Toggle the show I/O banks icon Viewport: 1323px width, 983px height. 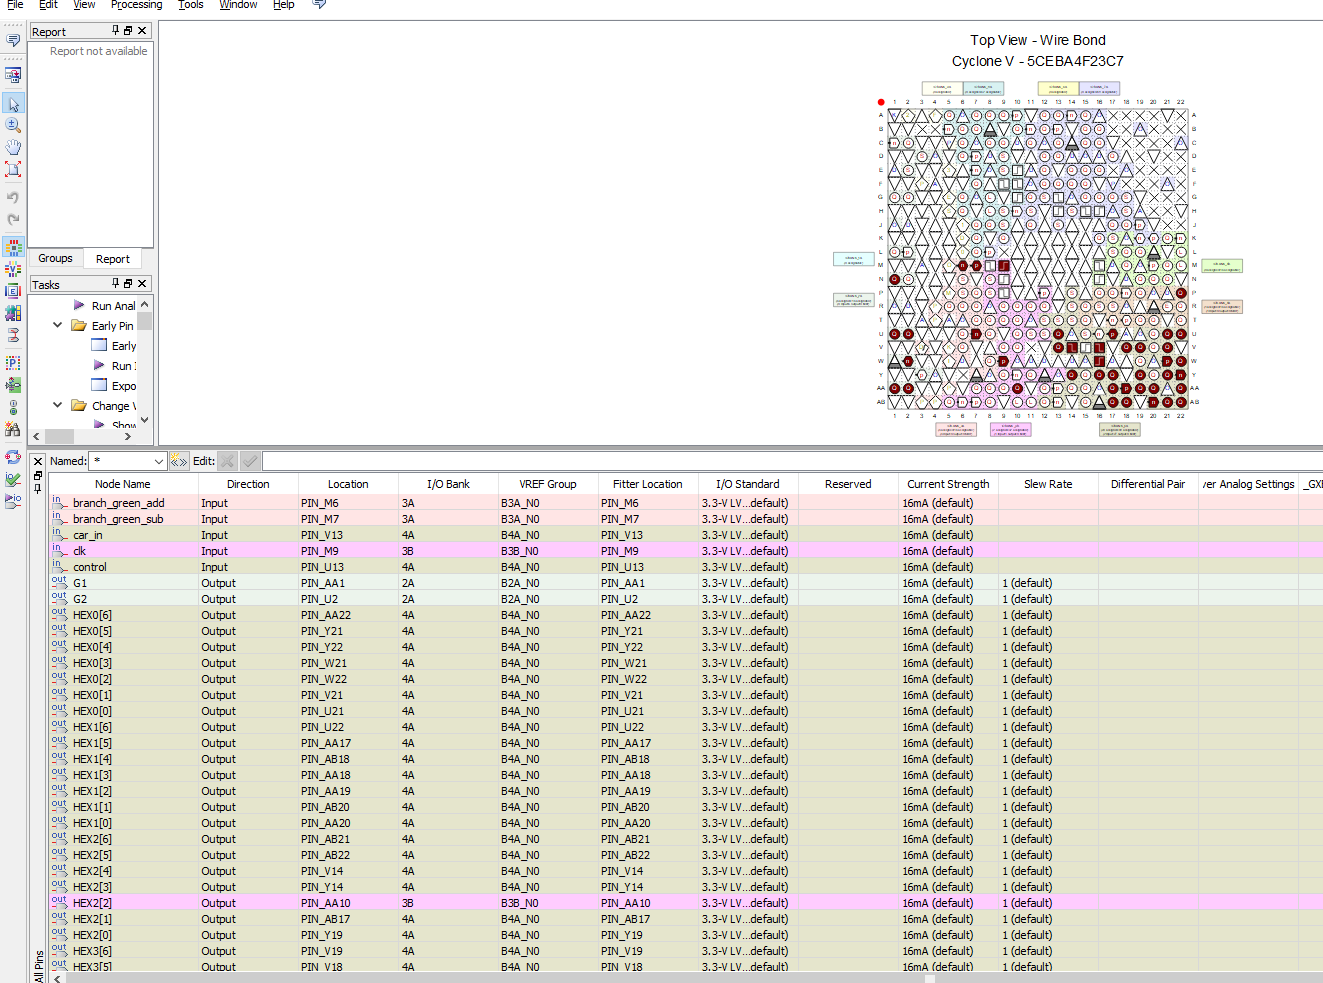point(13,247)
